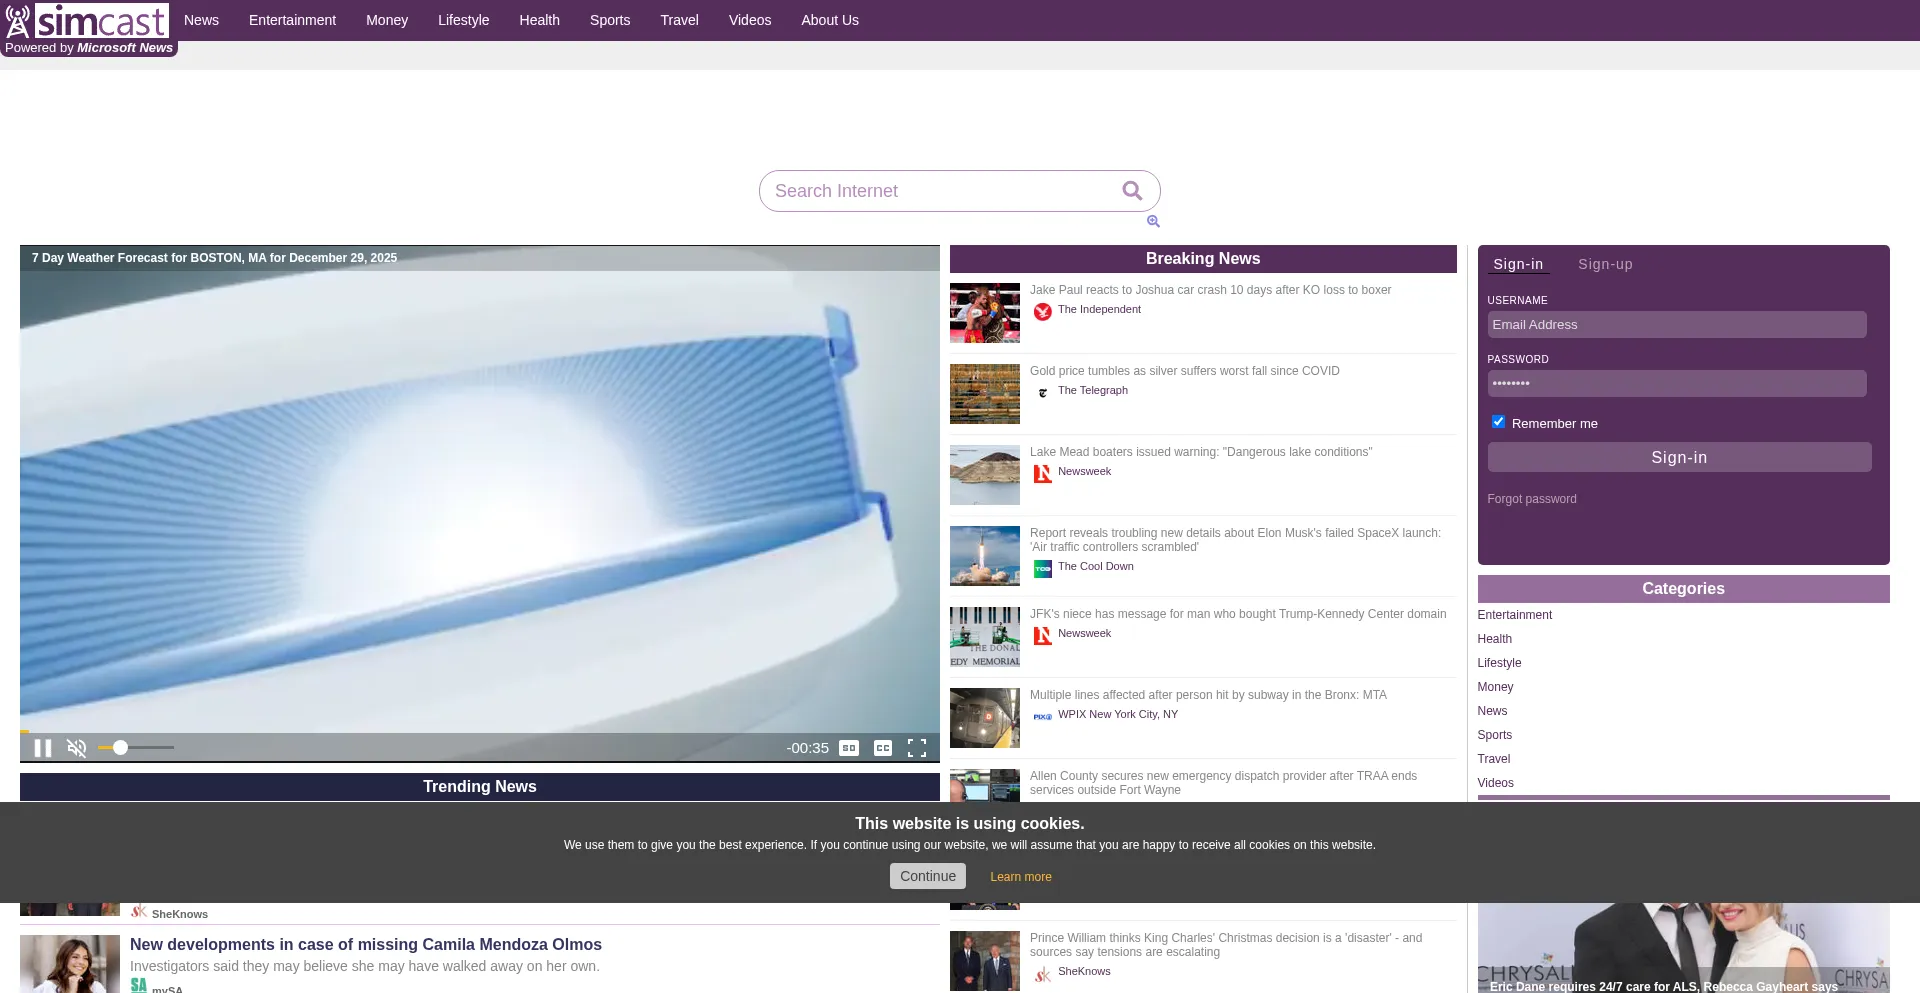Click Newsweek icon under JFK's niece story
The width and height of the screenshot is (1920, 993).
coord(1043,636)
